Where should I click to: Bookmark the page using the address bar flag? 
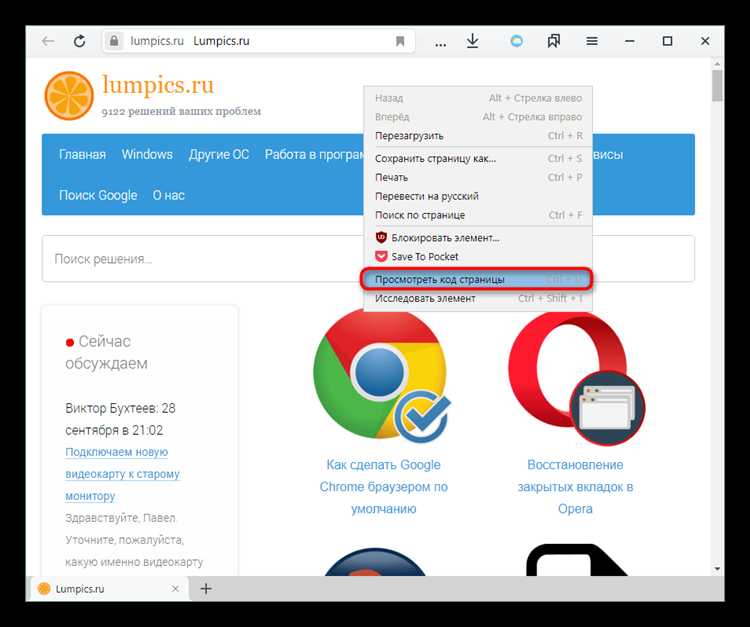[x=400, y=42]
